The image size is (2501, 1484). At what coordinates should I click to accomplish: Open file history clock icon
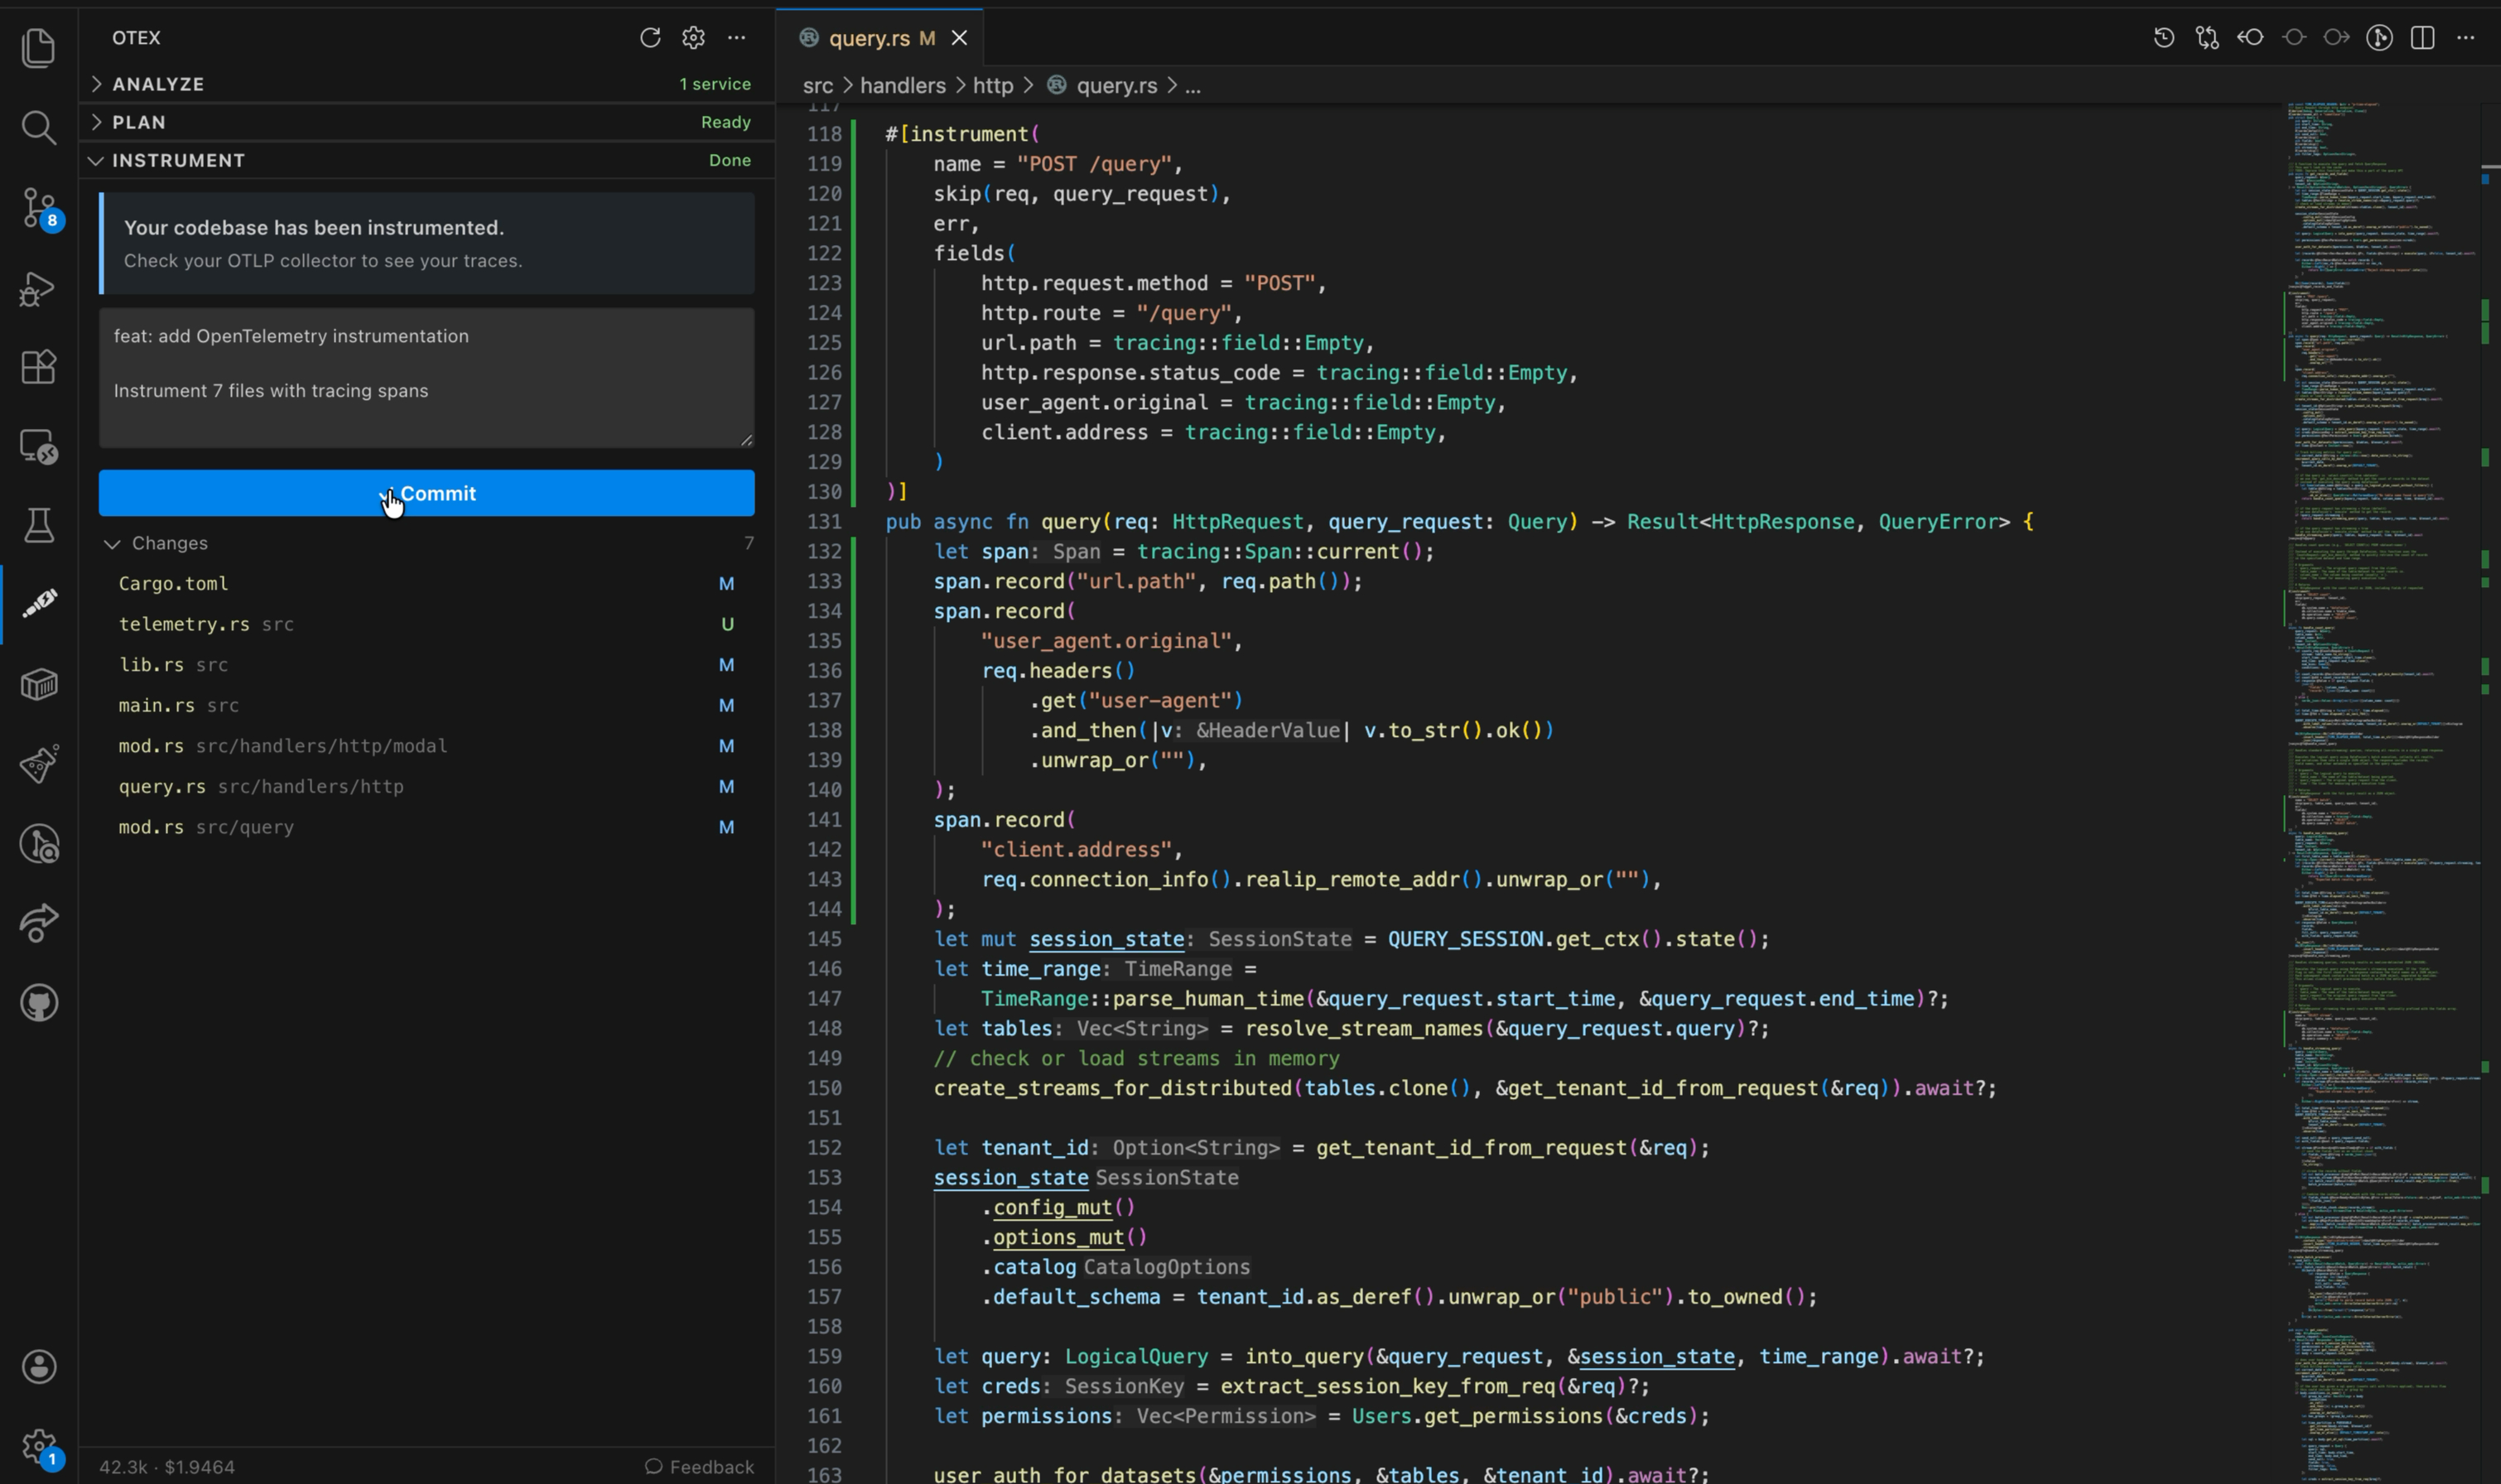coord(2164,37)
